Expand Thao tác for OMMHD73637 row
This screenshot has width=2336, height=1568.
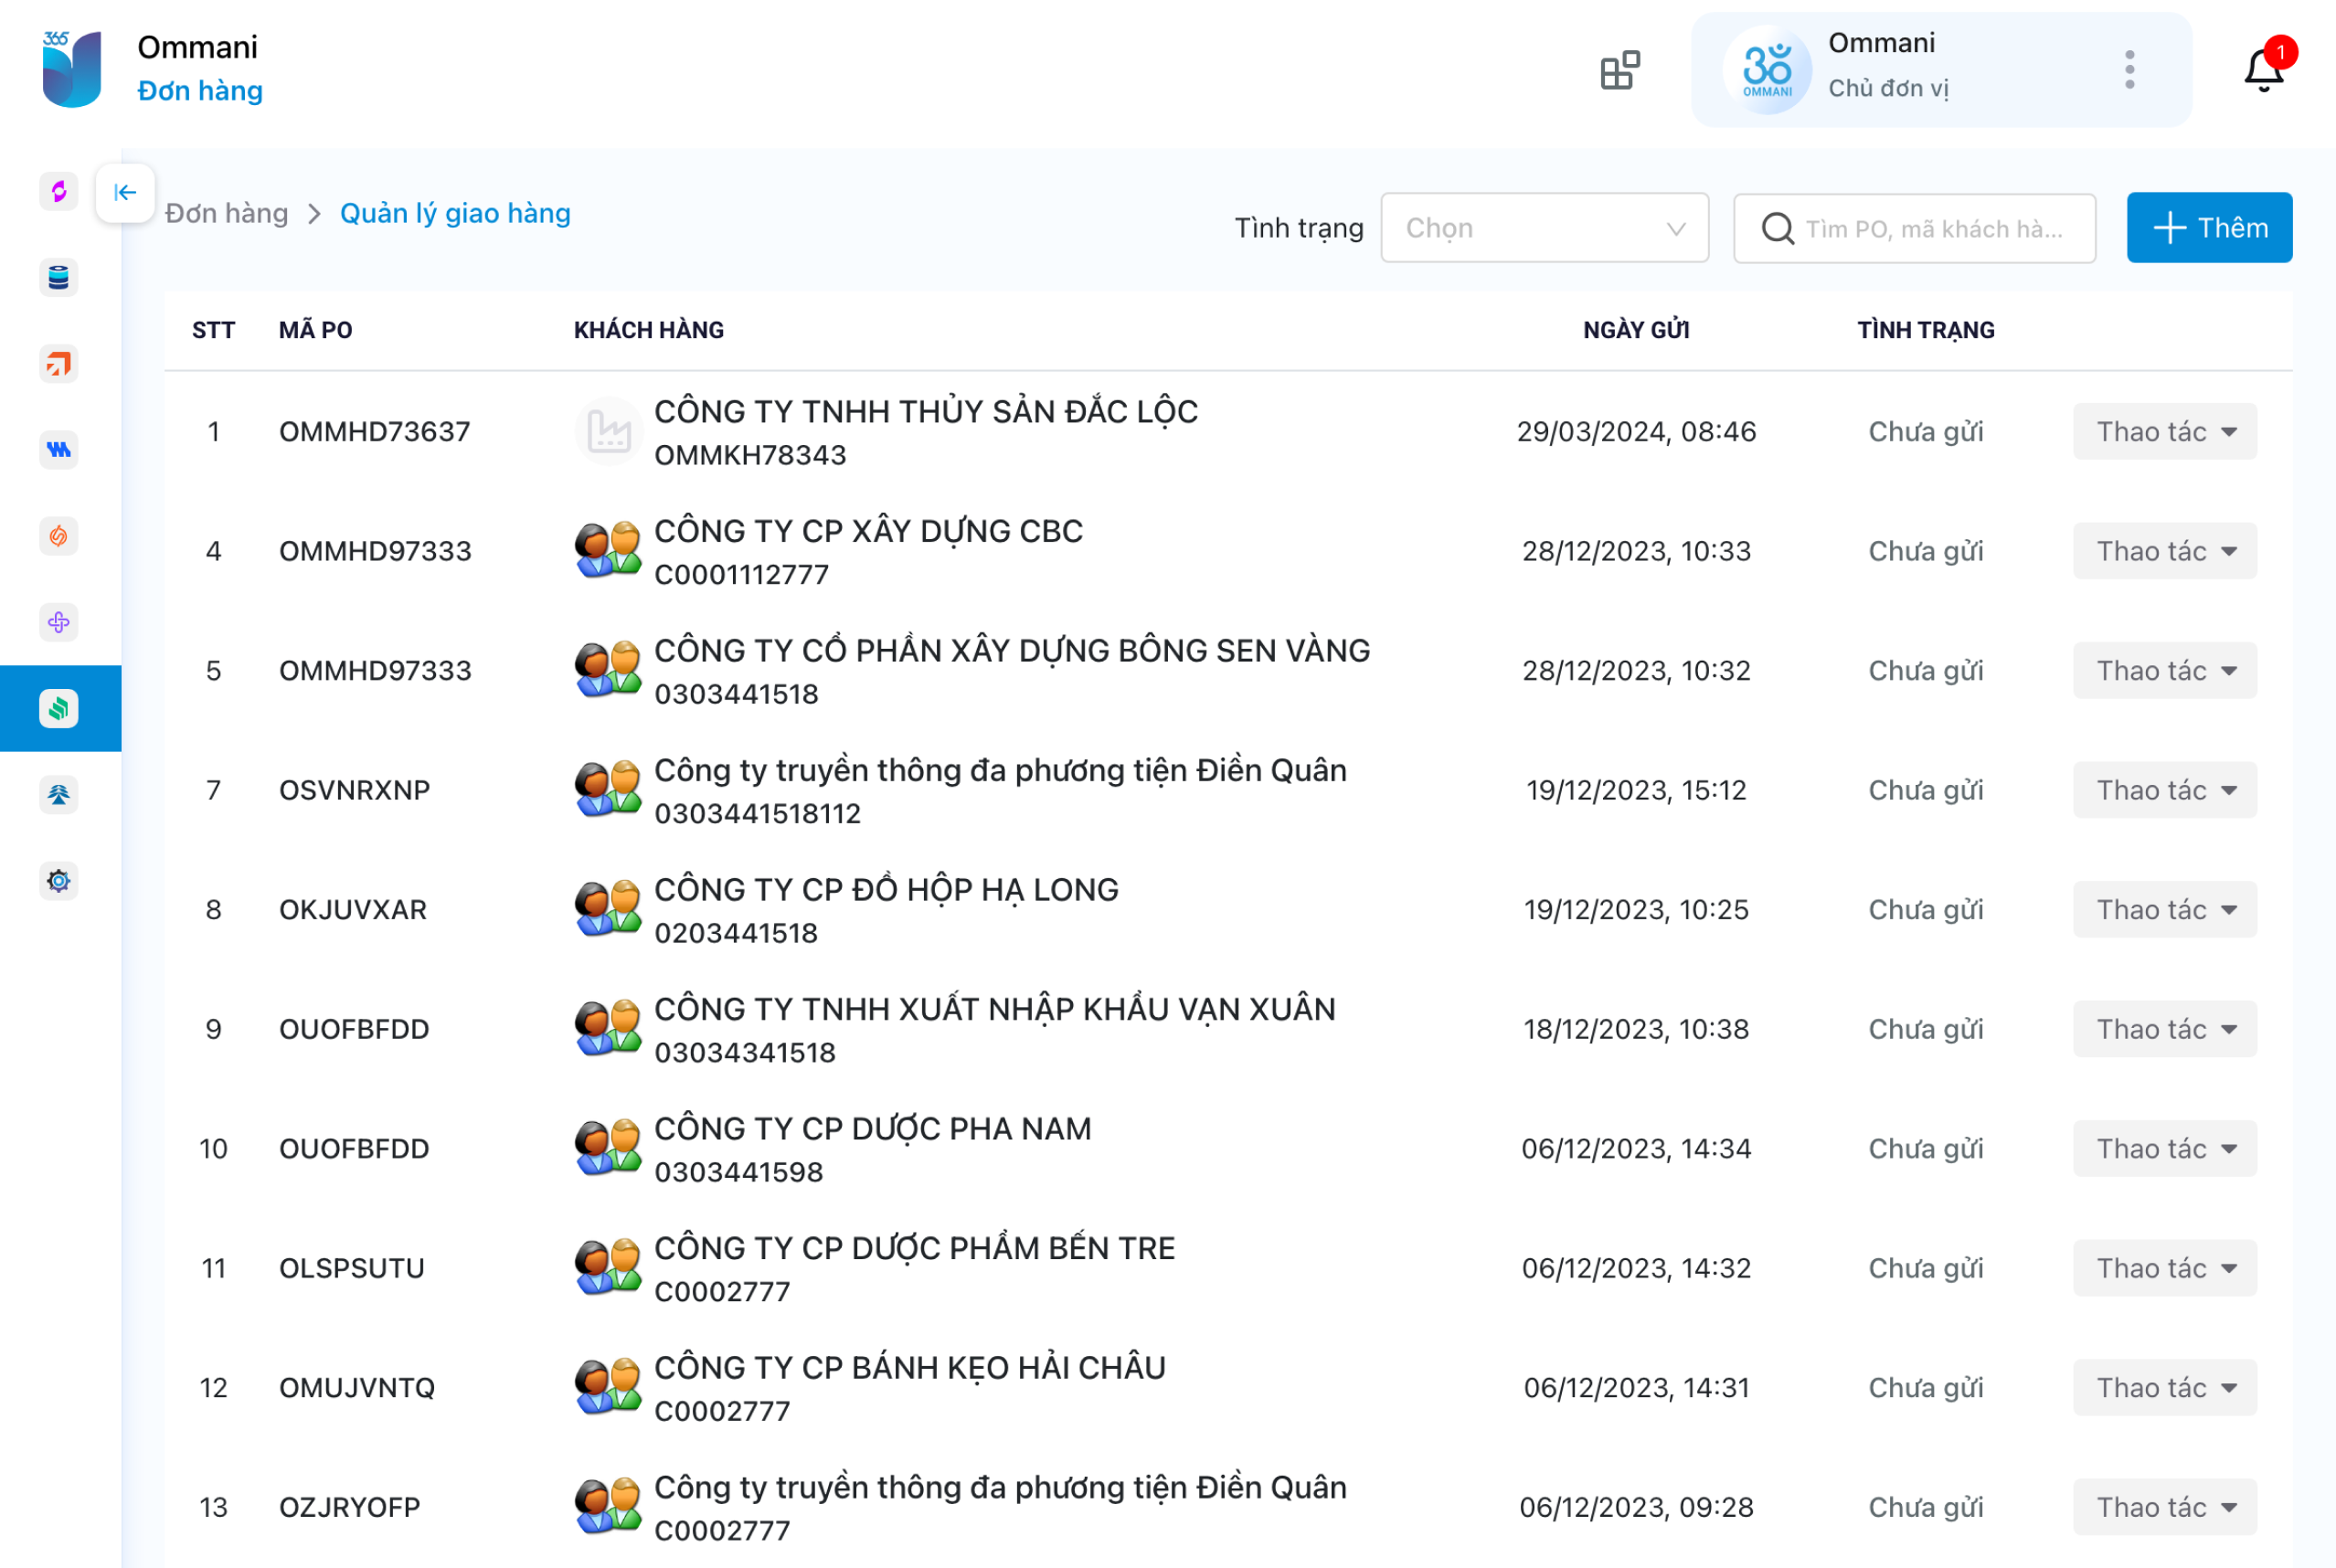[2164, 432]
